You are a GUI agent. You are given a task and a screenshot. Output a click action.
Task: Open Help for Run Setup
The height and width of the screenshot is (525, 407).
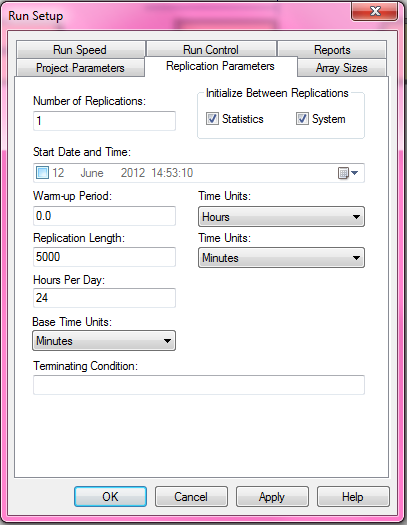pos(353,497)
